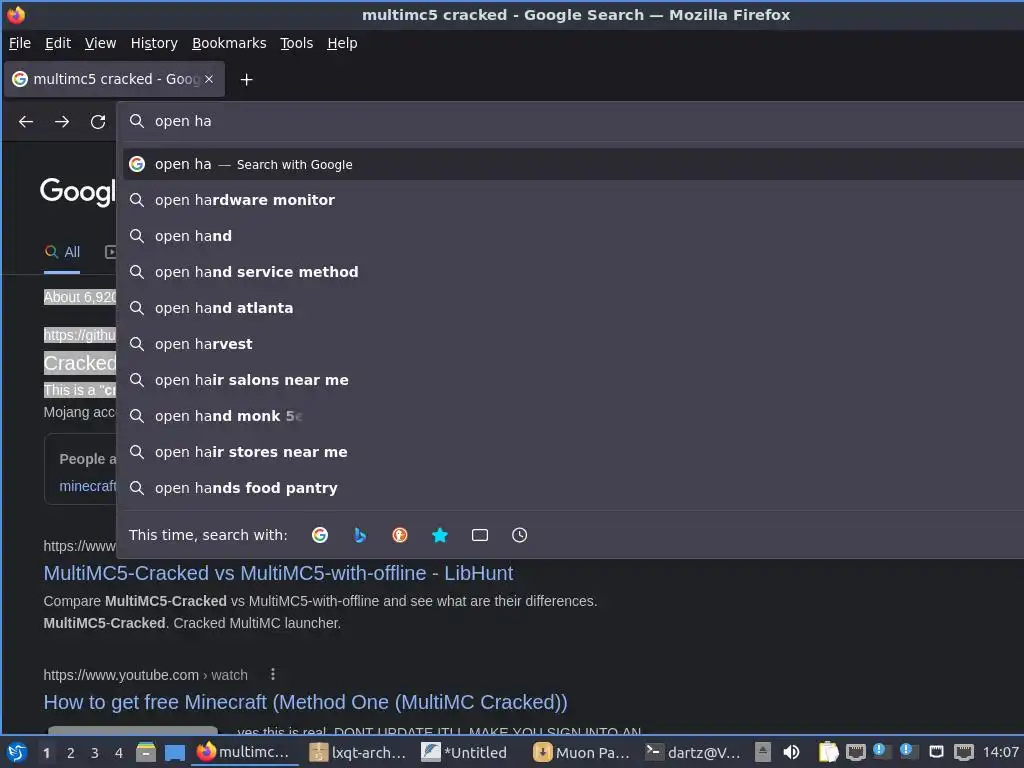Search this time with DuckDuckGo icon
The height and width of the screenshot is (768, 1024).
[x=400, y=536]
